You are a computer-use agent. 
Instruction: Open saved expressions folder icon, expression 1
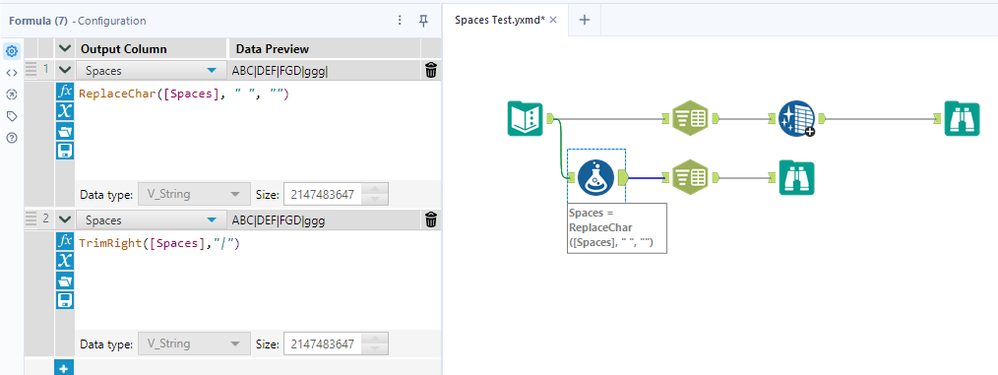[65, 131]
